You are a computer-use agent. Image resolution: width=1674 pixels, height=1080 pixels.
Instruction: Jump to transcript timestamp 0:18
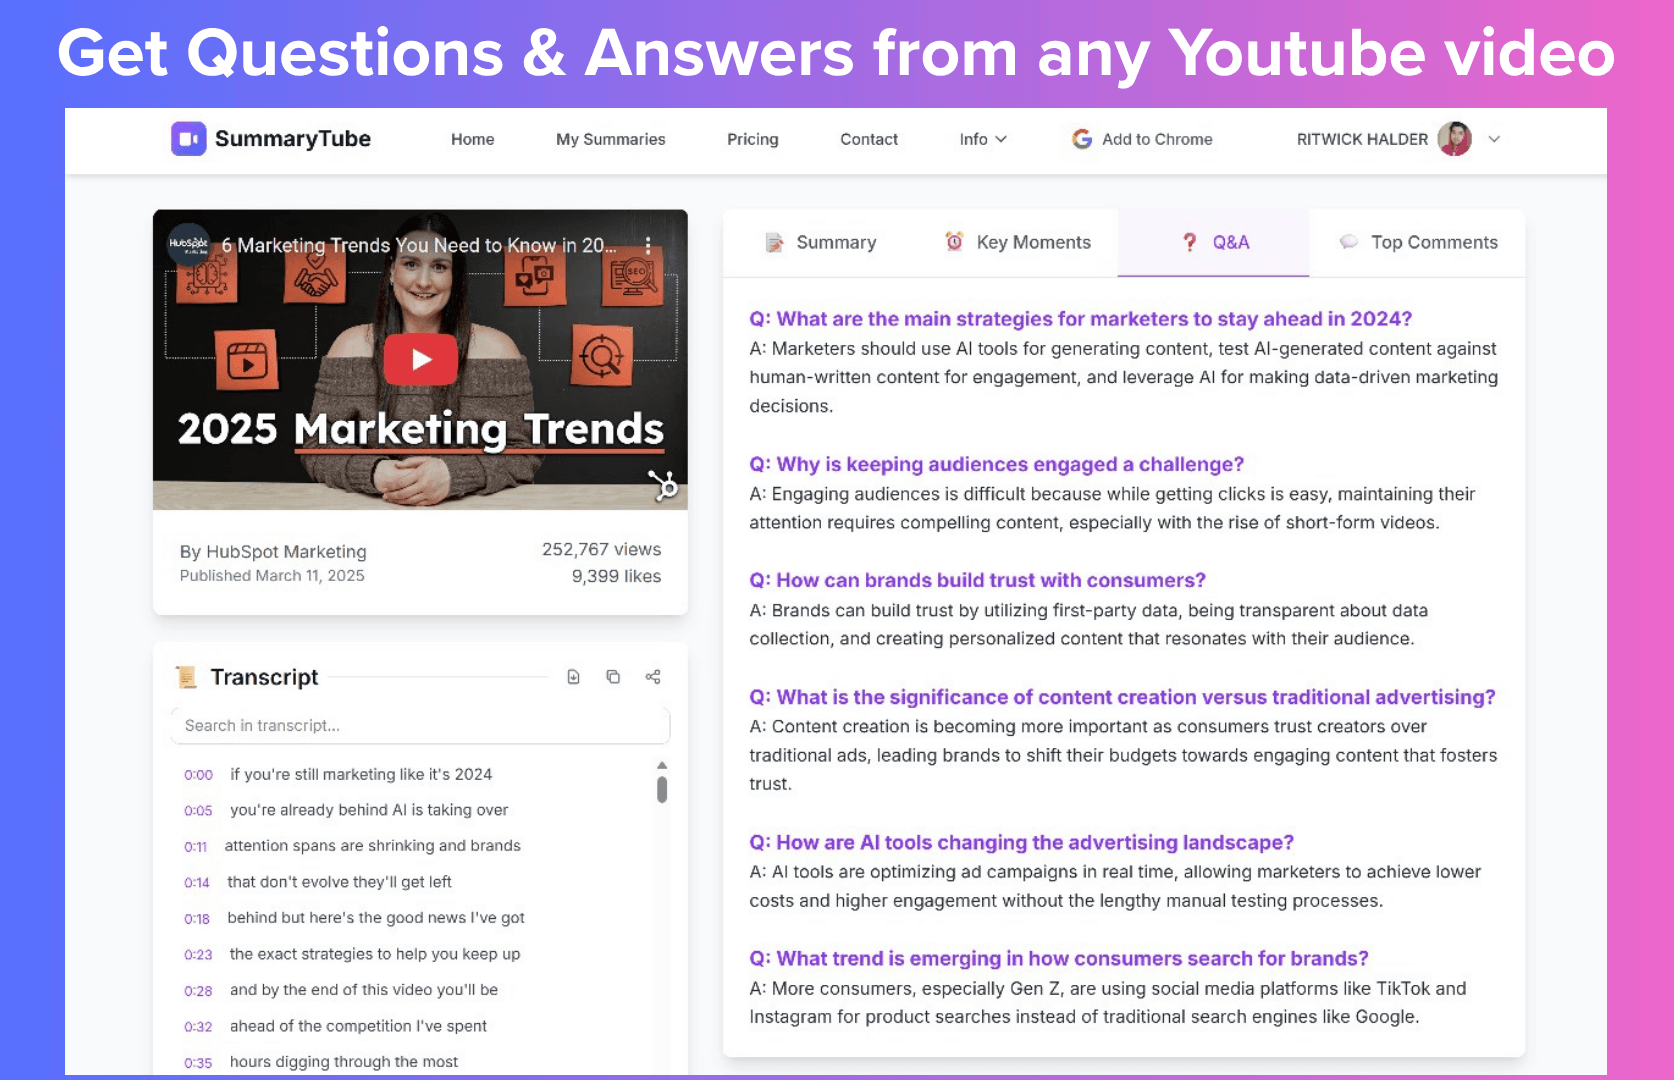pos(197,919)
